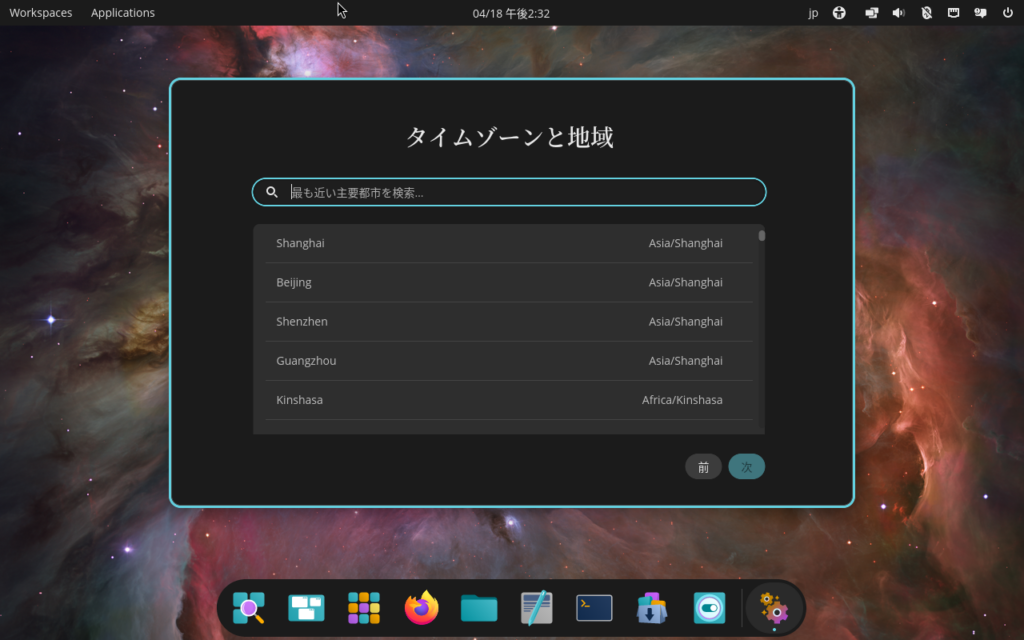Click the city search input field
Screen dimensions: 1024x640
coord(520,192)
